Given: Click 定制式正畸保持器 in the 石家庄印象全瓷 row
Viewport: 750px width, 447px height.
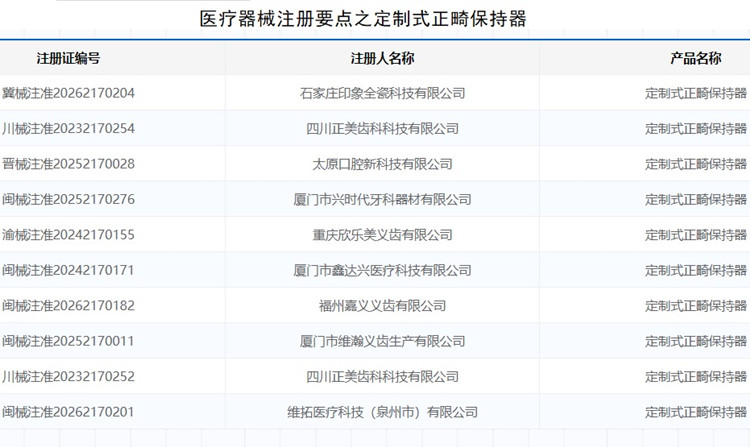Looking at the screenshot, I should click(696, 93).
